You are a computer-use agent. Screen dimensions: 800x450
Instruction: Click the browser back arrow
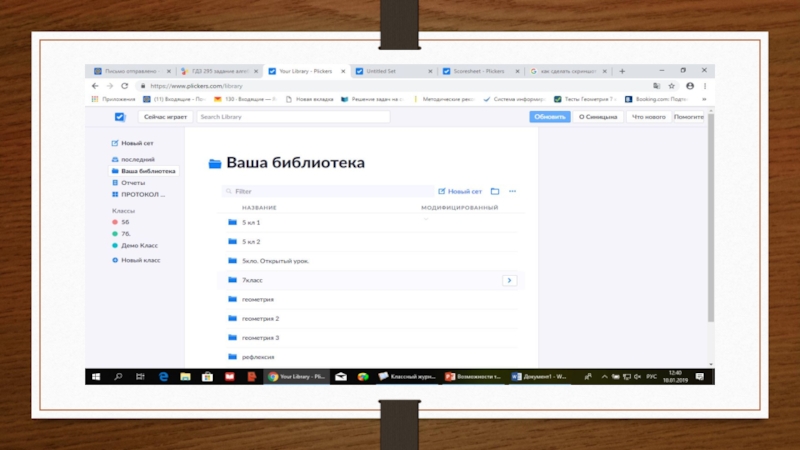tap(95, 86)
